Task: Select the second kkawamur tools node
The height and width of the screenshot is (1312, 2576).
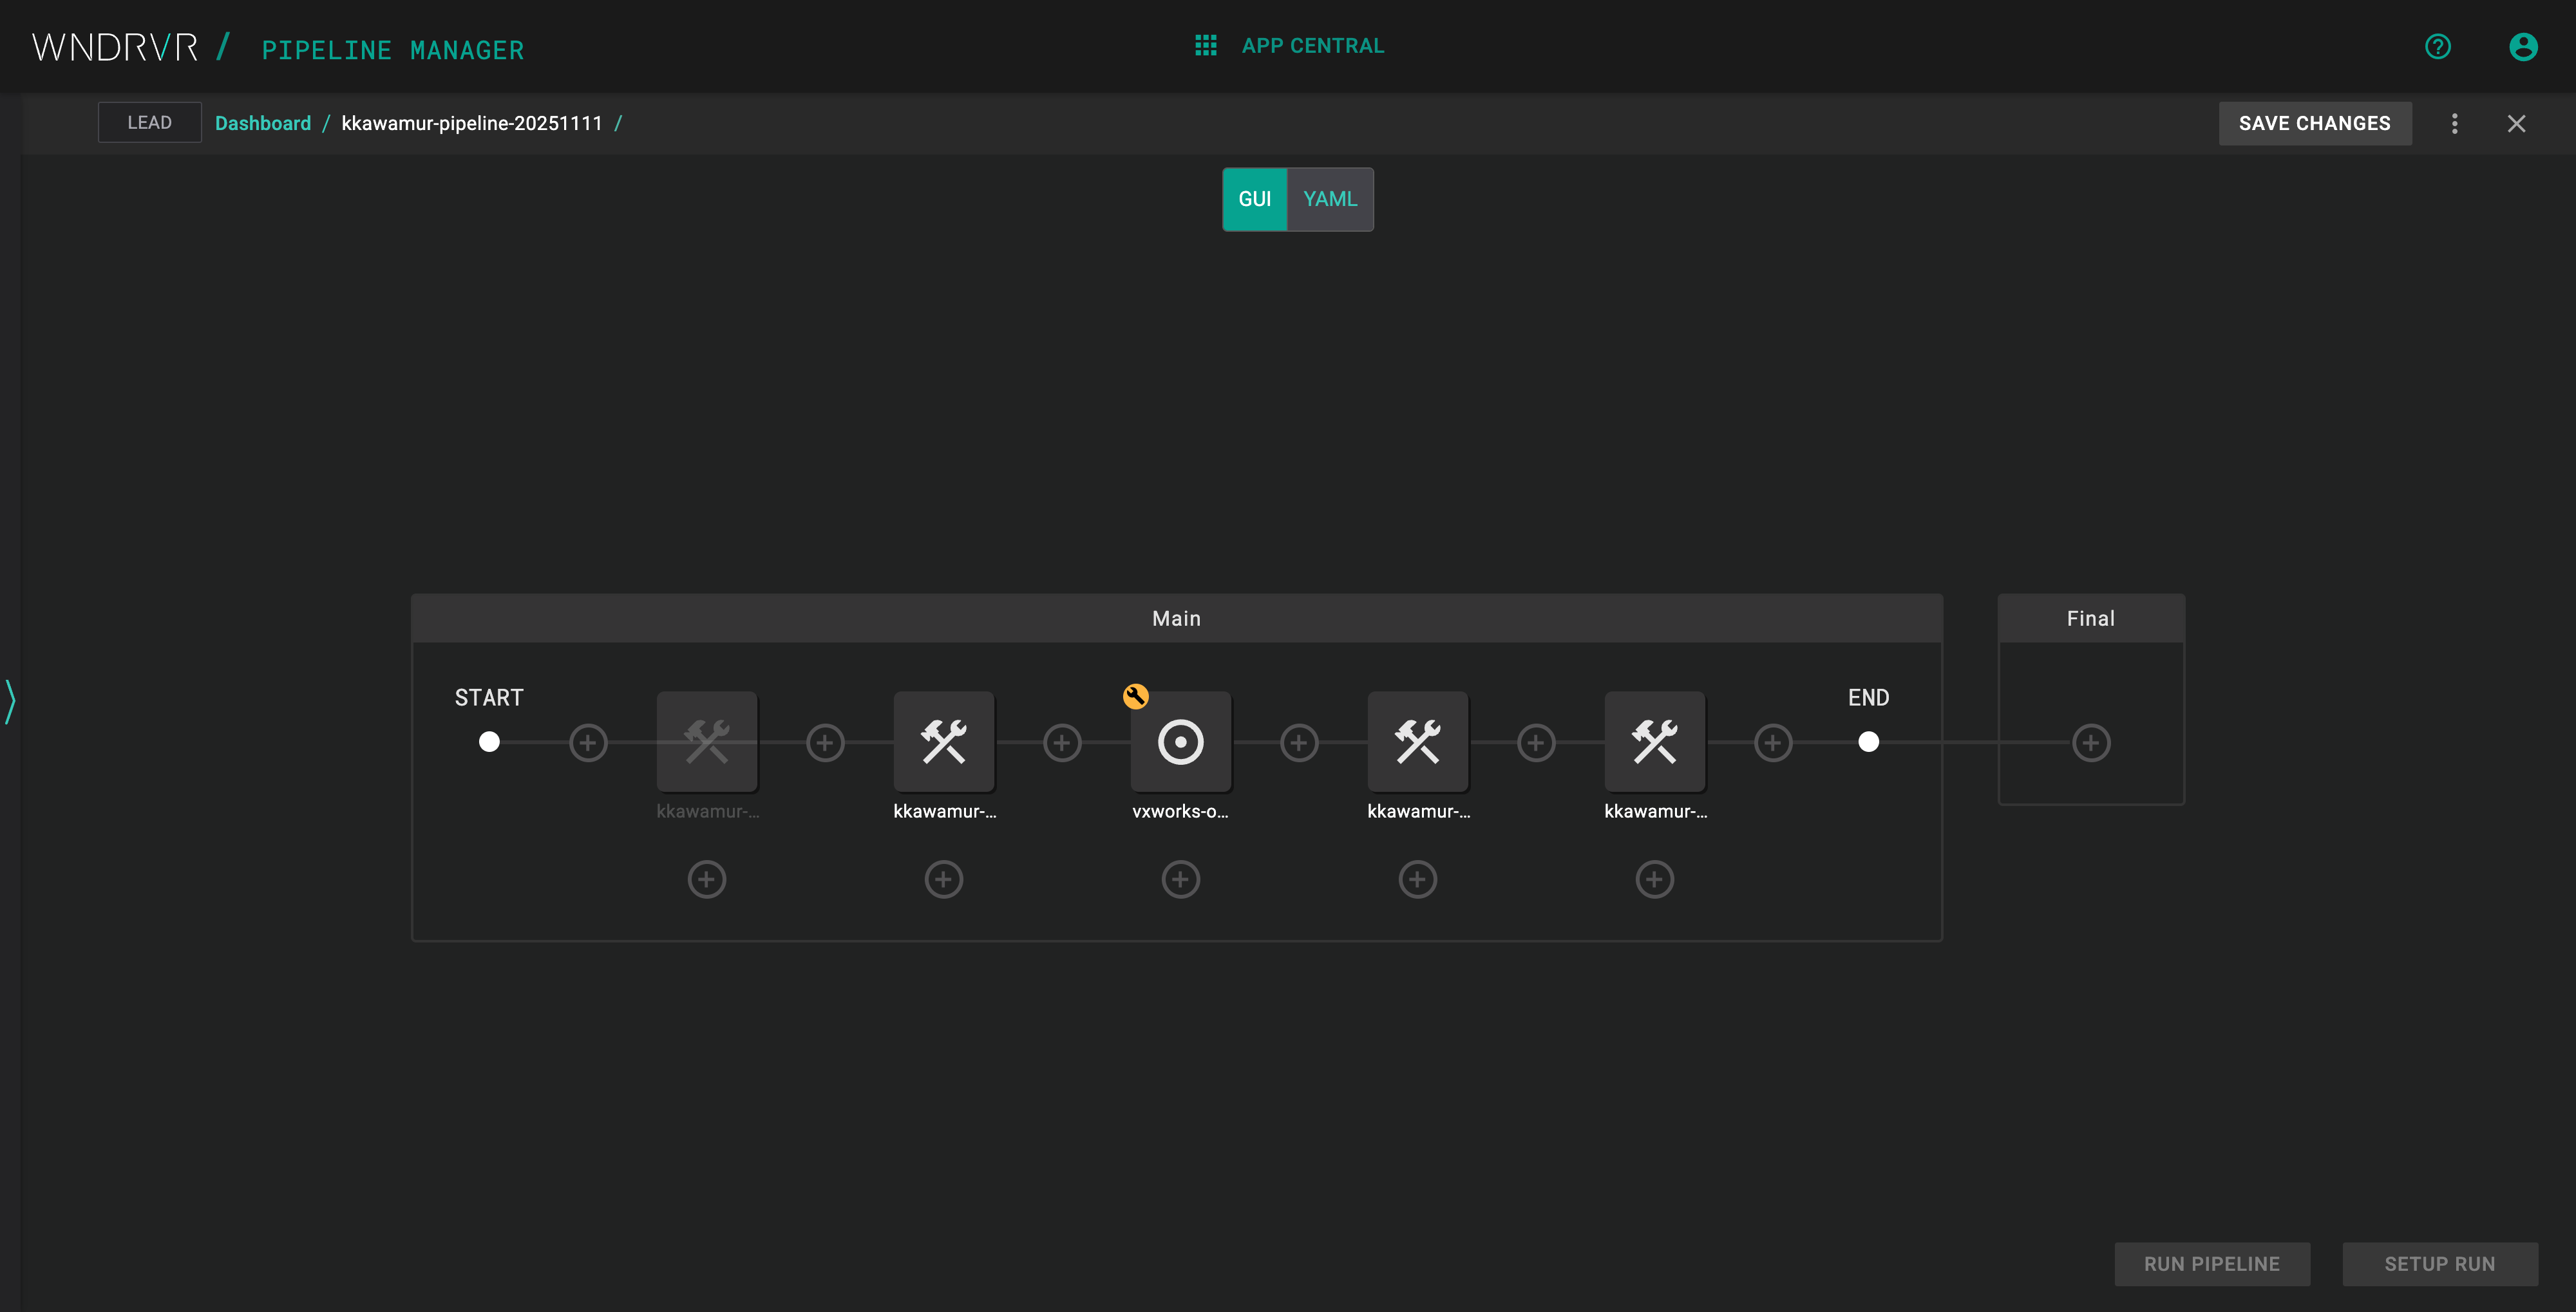Action: pyautogui.click(x=944, y=741)
